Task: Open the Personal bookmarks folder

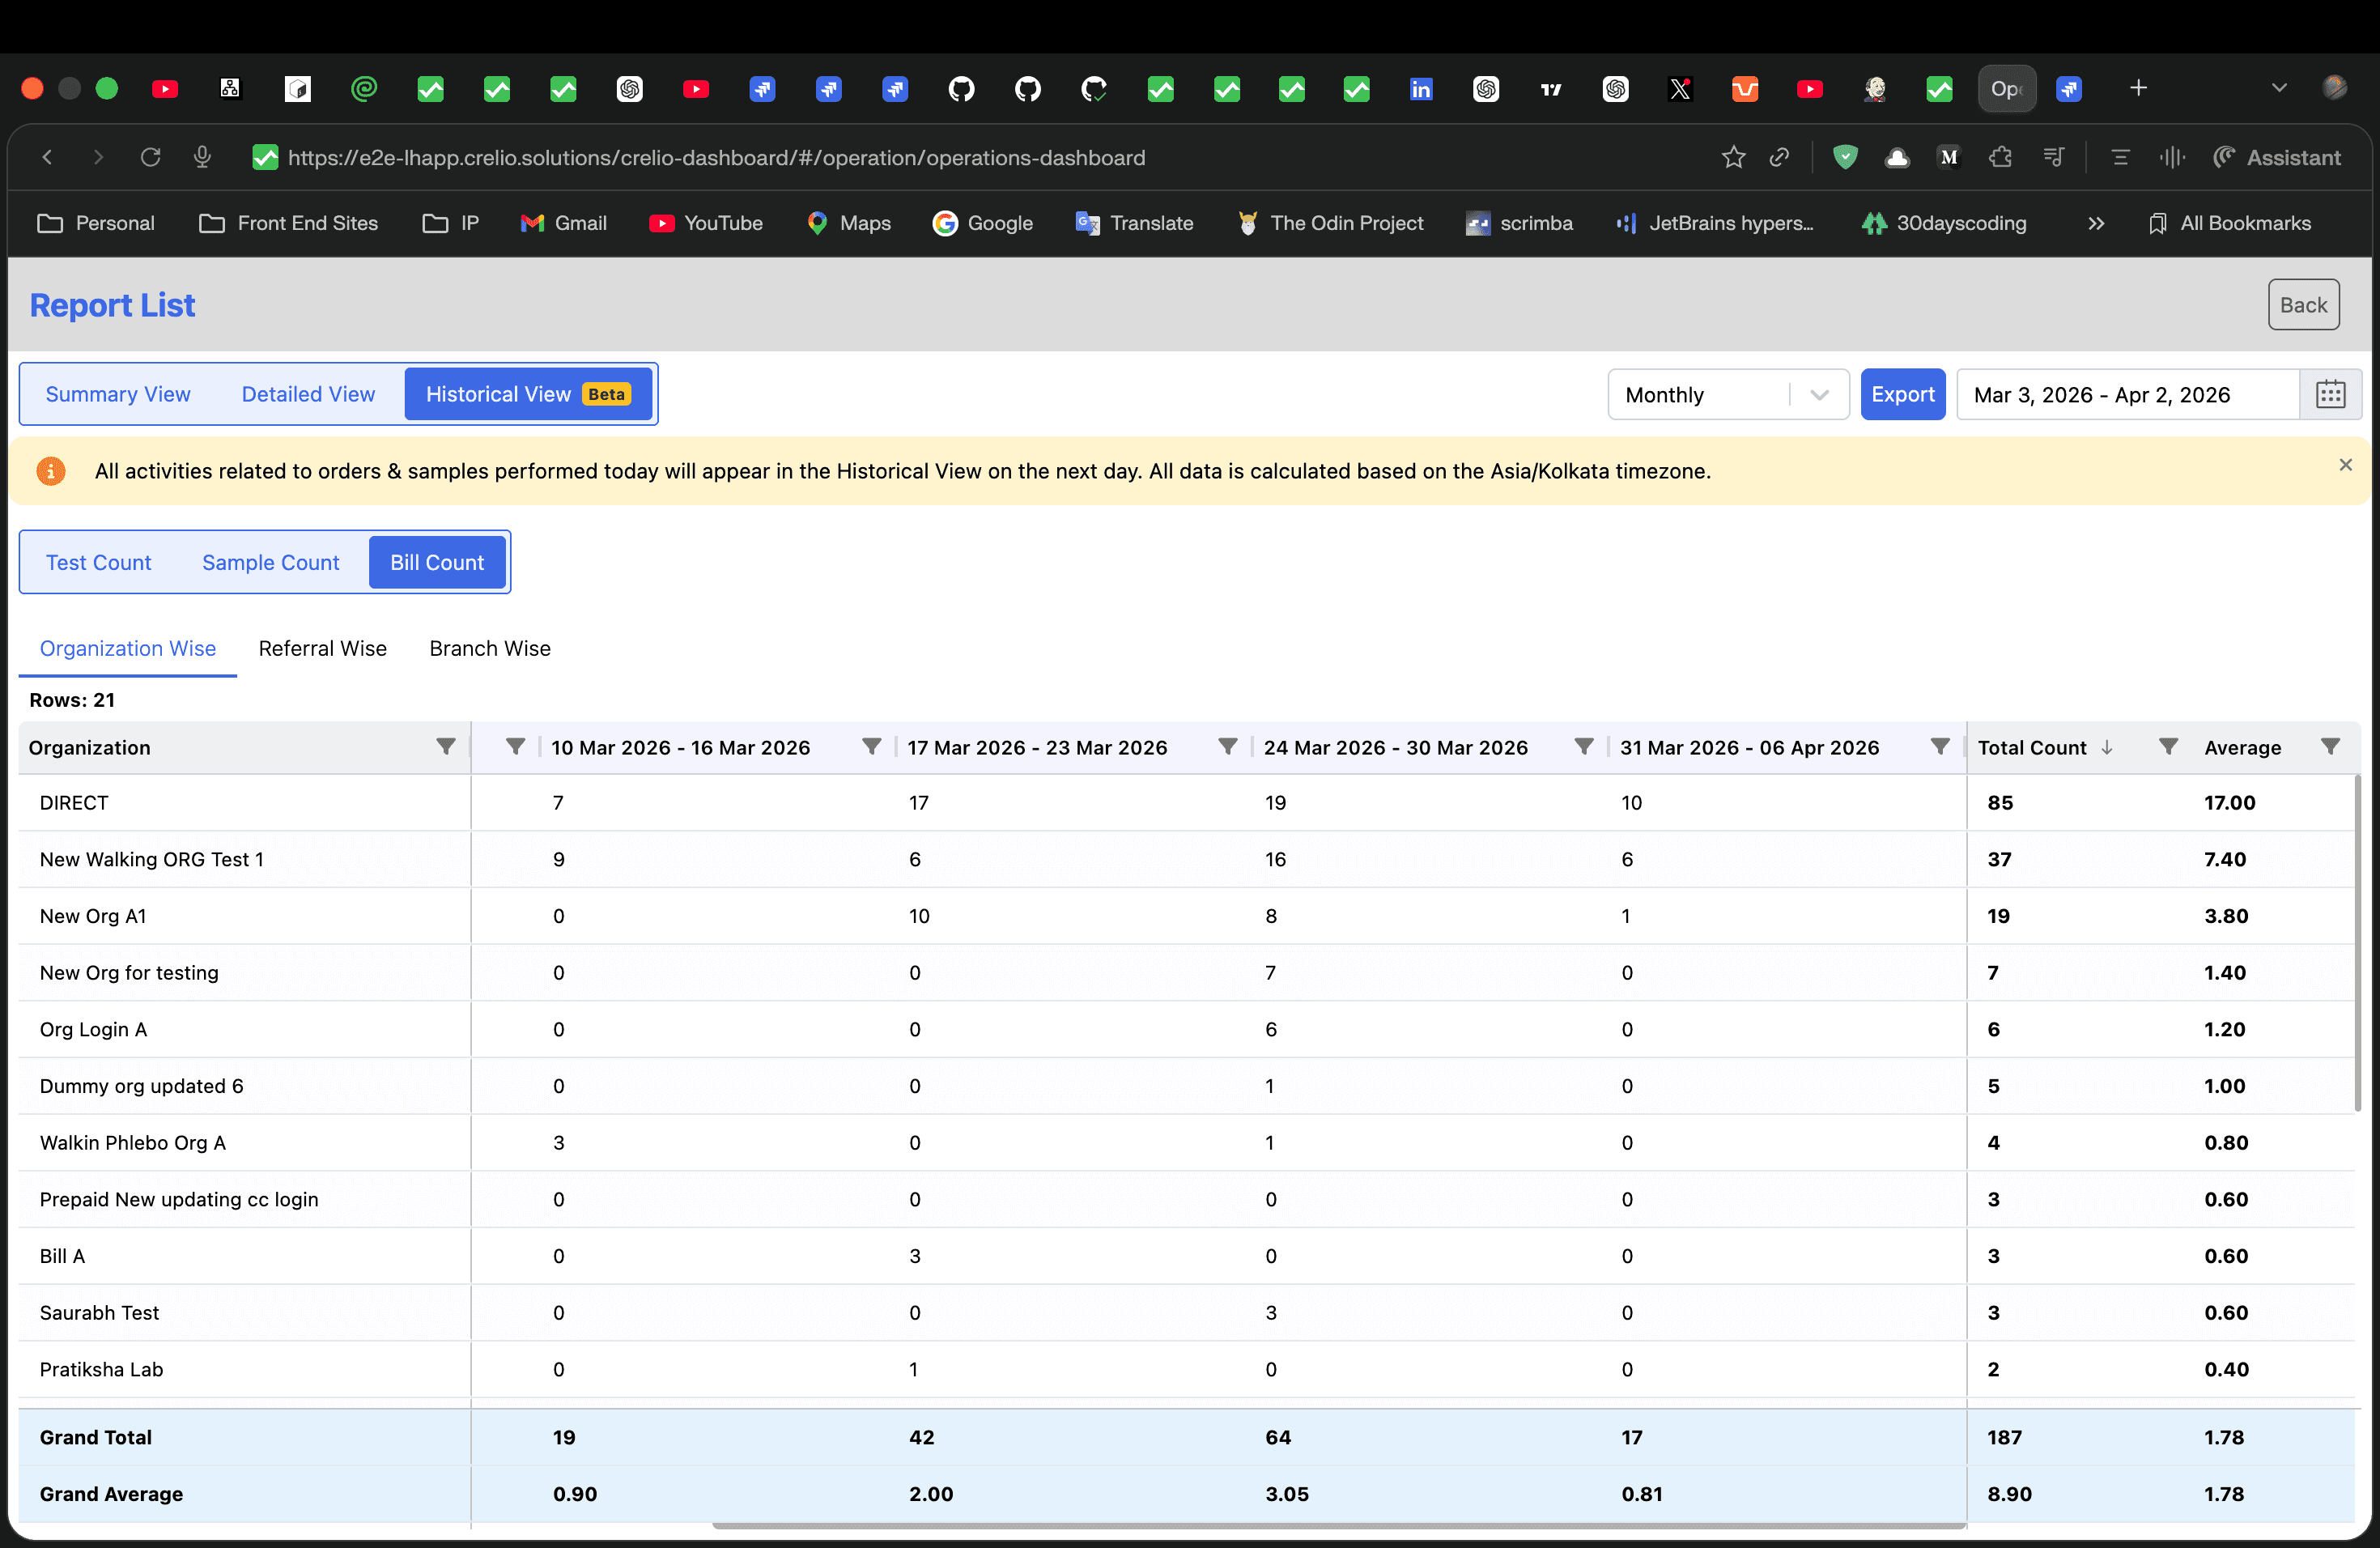Action: pos(96,223)
